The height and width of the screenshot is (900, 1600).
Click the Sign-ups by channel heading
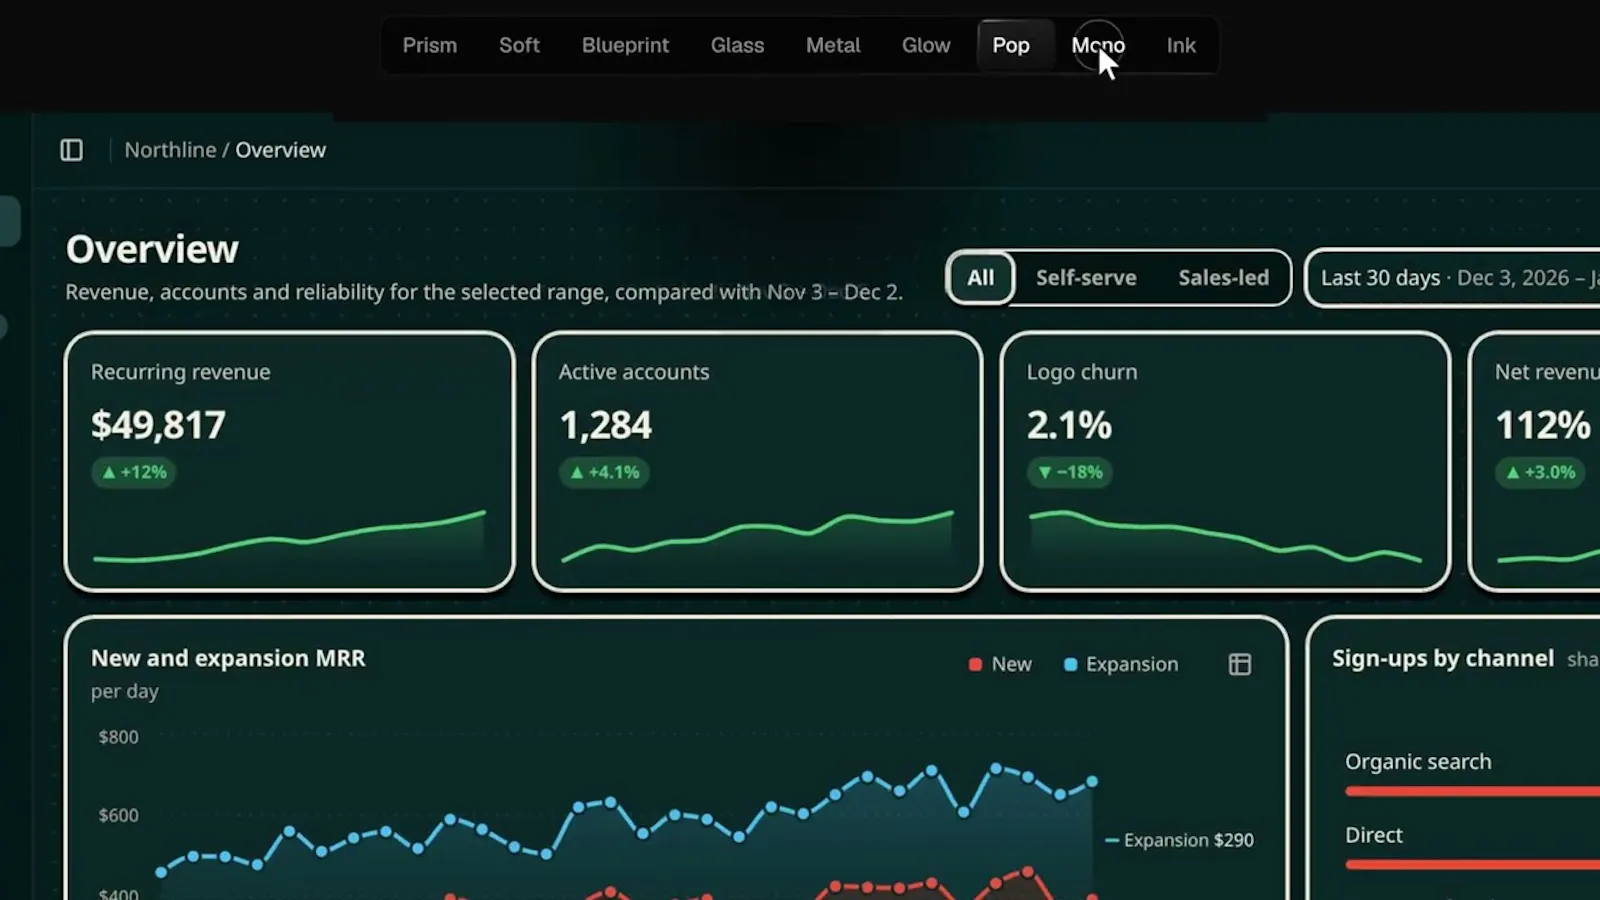tap(1443, 658)
